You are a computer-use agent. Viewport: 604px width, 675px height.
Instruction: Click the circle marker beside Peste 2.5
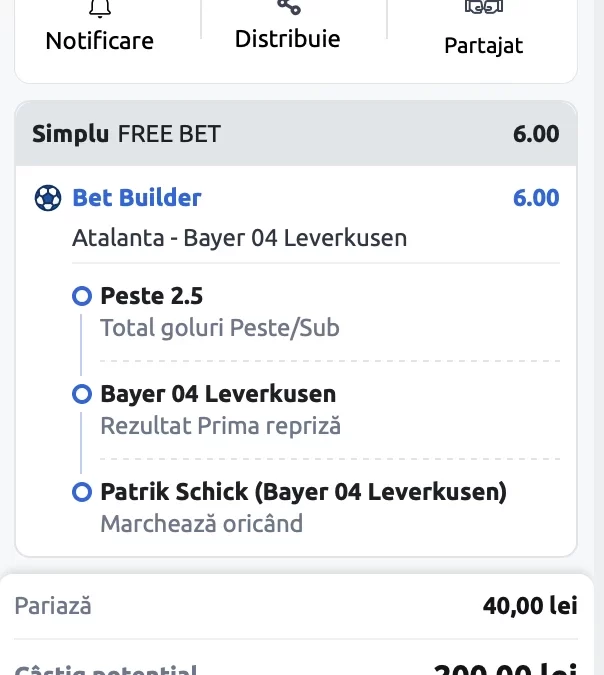tap(82, 296)
